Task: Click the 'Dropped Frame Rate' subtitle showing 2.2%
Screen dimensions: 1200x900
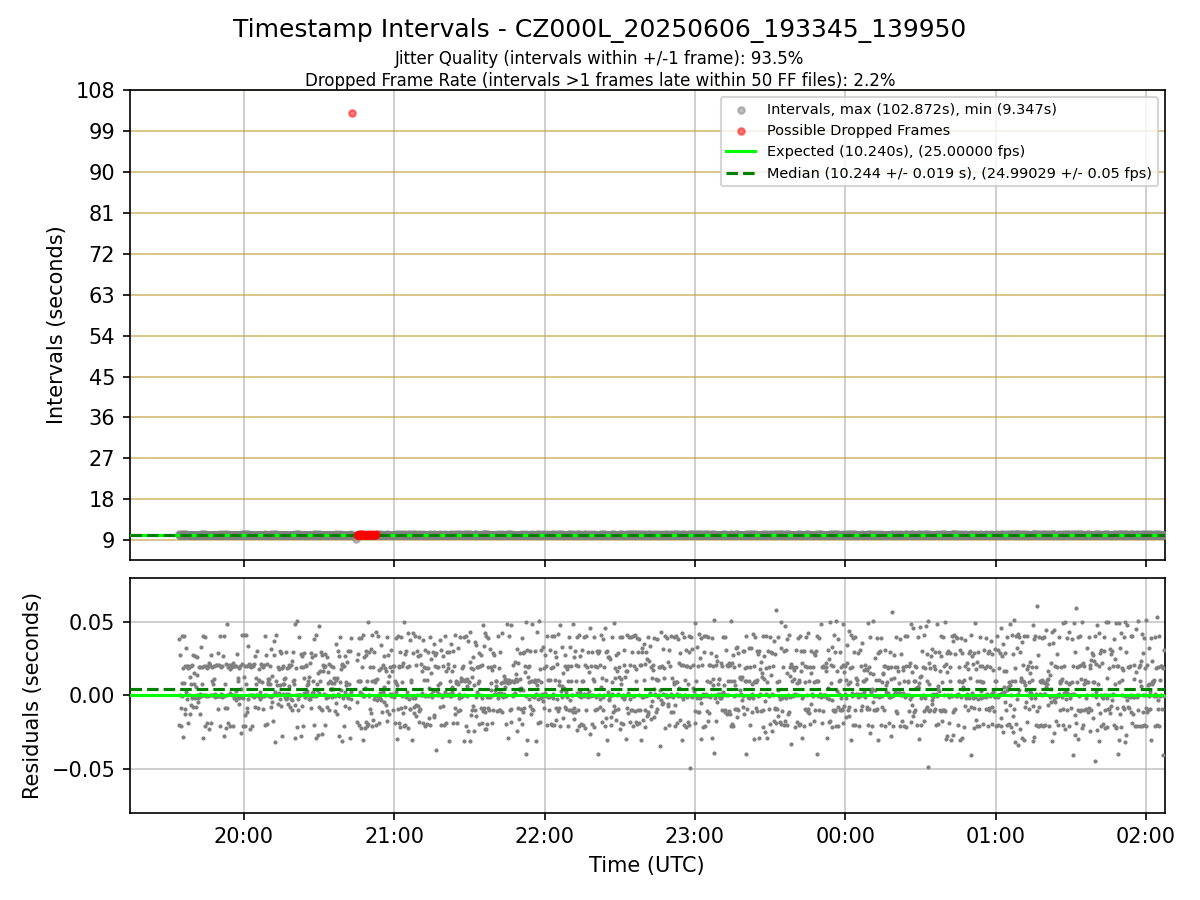Action: coord(600,79)
